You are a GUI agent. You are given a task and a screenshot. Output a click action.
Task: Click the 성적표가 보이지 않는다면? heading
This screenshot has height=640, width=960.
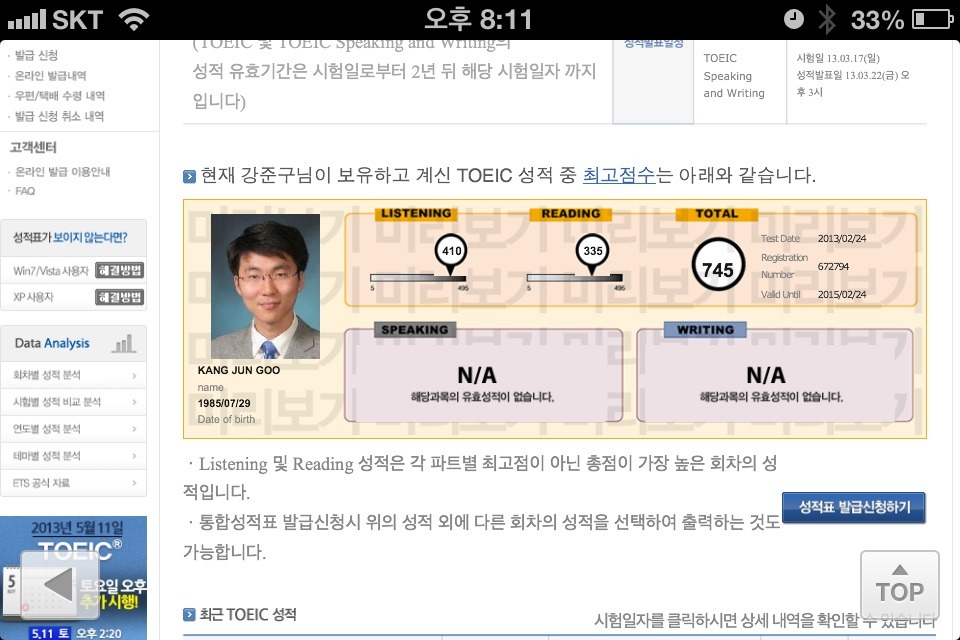[70, 237]
